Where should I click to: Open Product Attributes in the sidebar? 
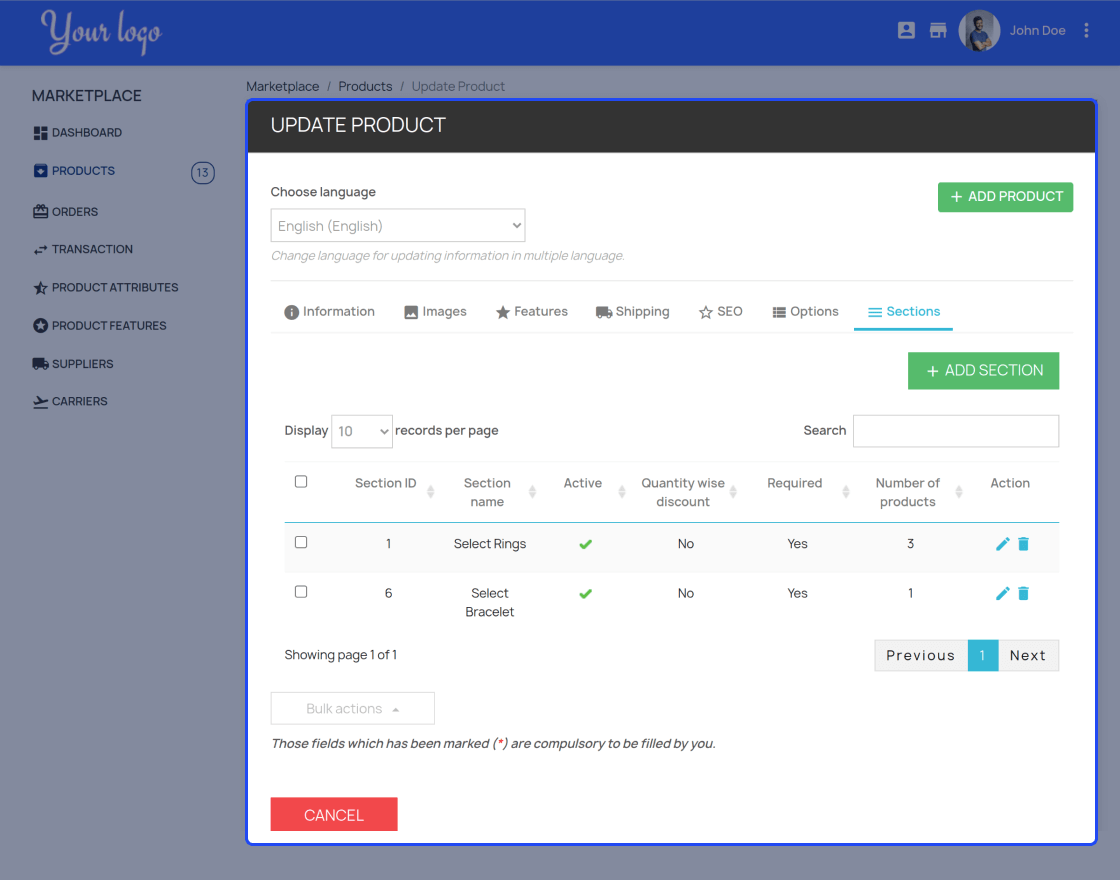click(x=106, y=287)
